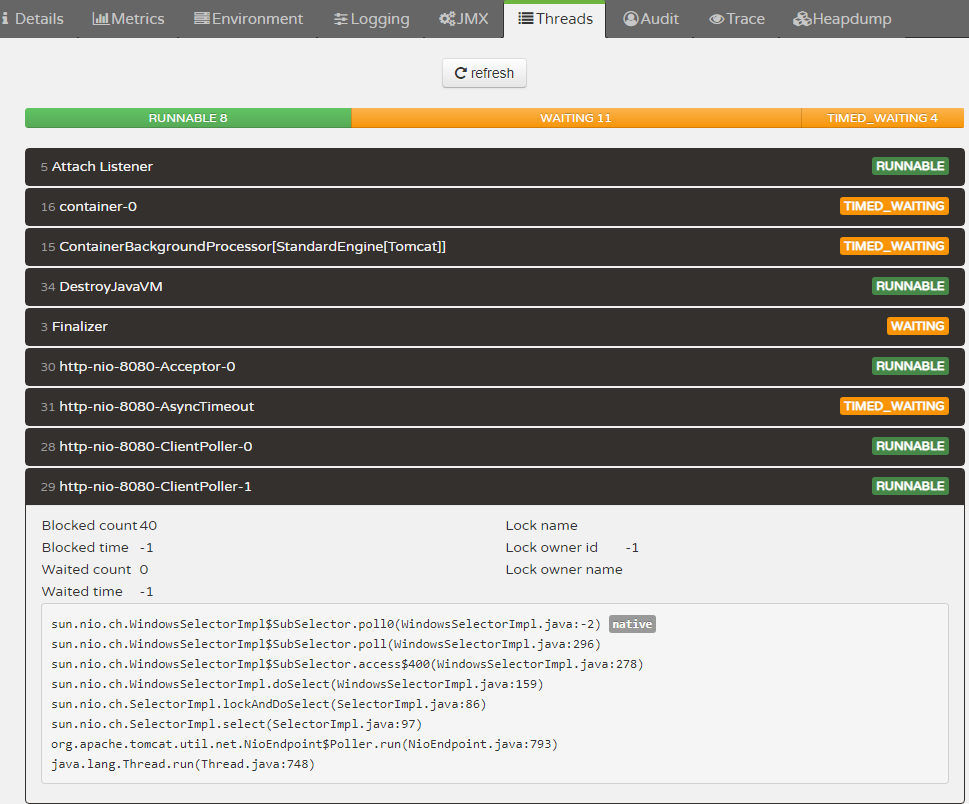This screenshot has width=969, height=804.
Task: Expand the Attach Listener thread row
Action: [x=494, y=166]
